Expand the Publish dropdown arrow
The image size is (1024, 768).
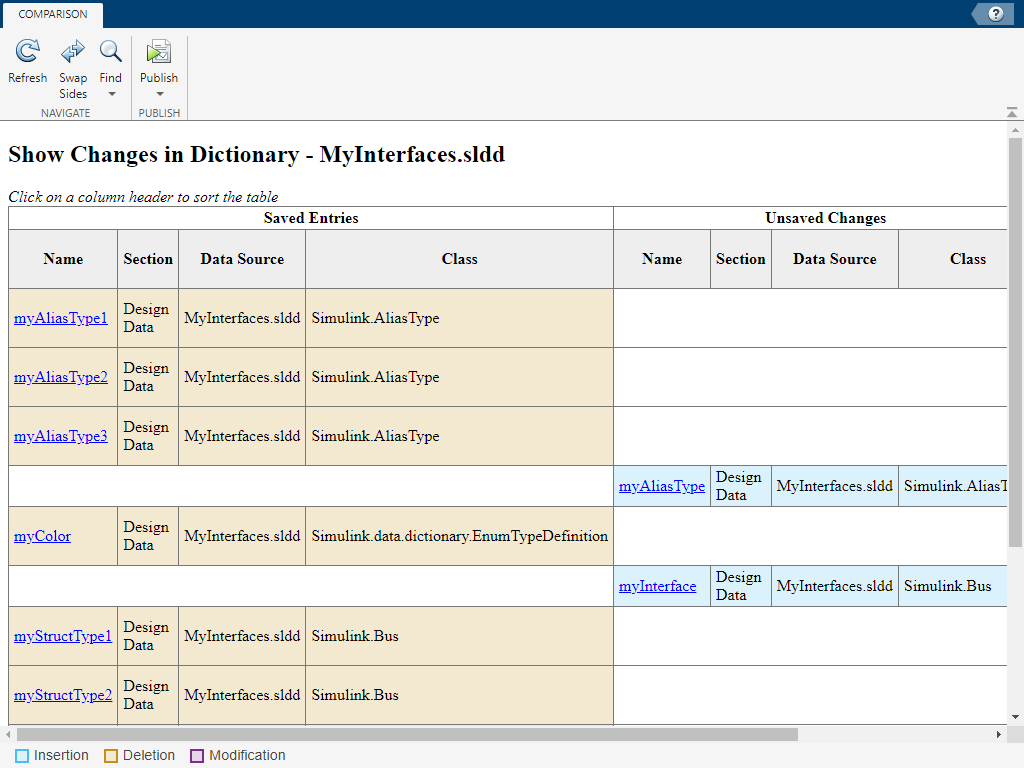coord(159,94)
